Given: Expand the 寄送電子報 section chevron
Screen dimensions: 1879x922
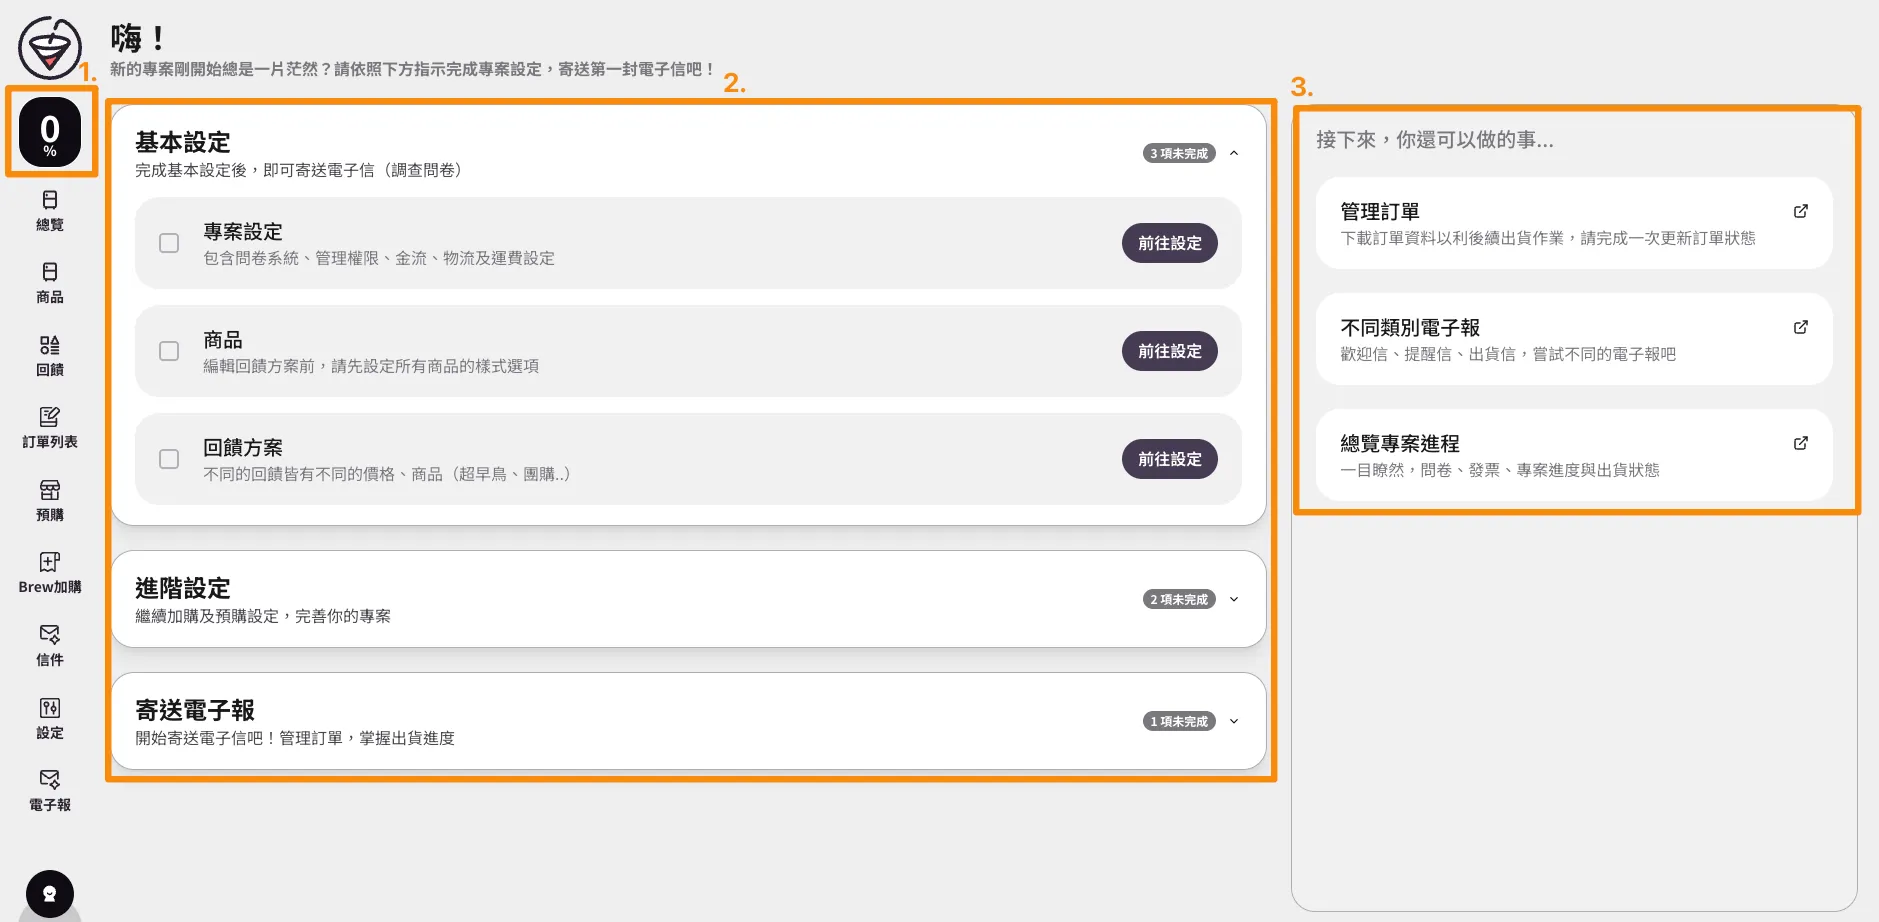Looking at the screenshot, I should (1234, 721).
